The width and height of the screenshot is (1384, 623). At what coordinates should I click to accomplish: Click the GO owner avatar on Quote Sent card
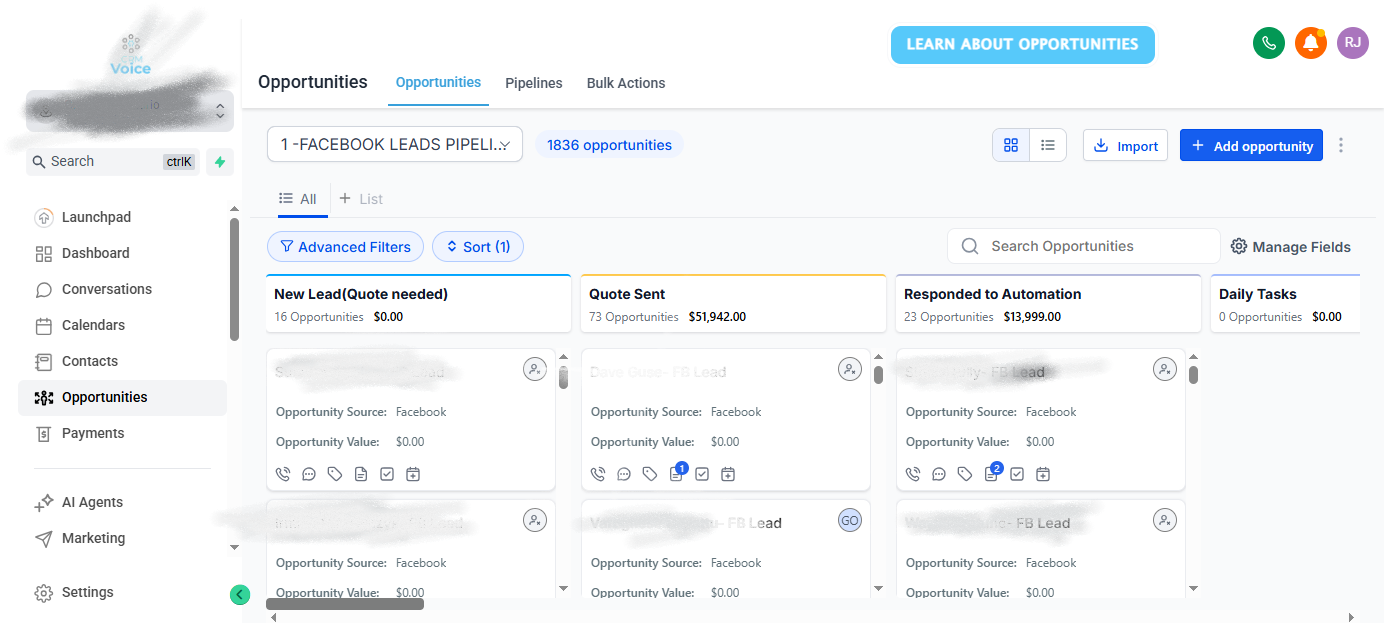click(850, 520)
